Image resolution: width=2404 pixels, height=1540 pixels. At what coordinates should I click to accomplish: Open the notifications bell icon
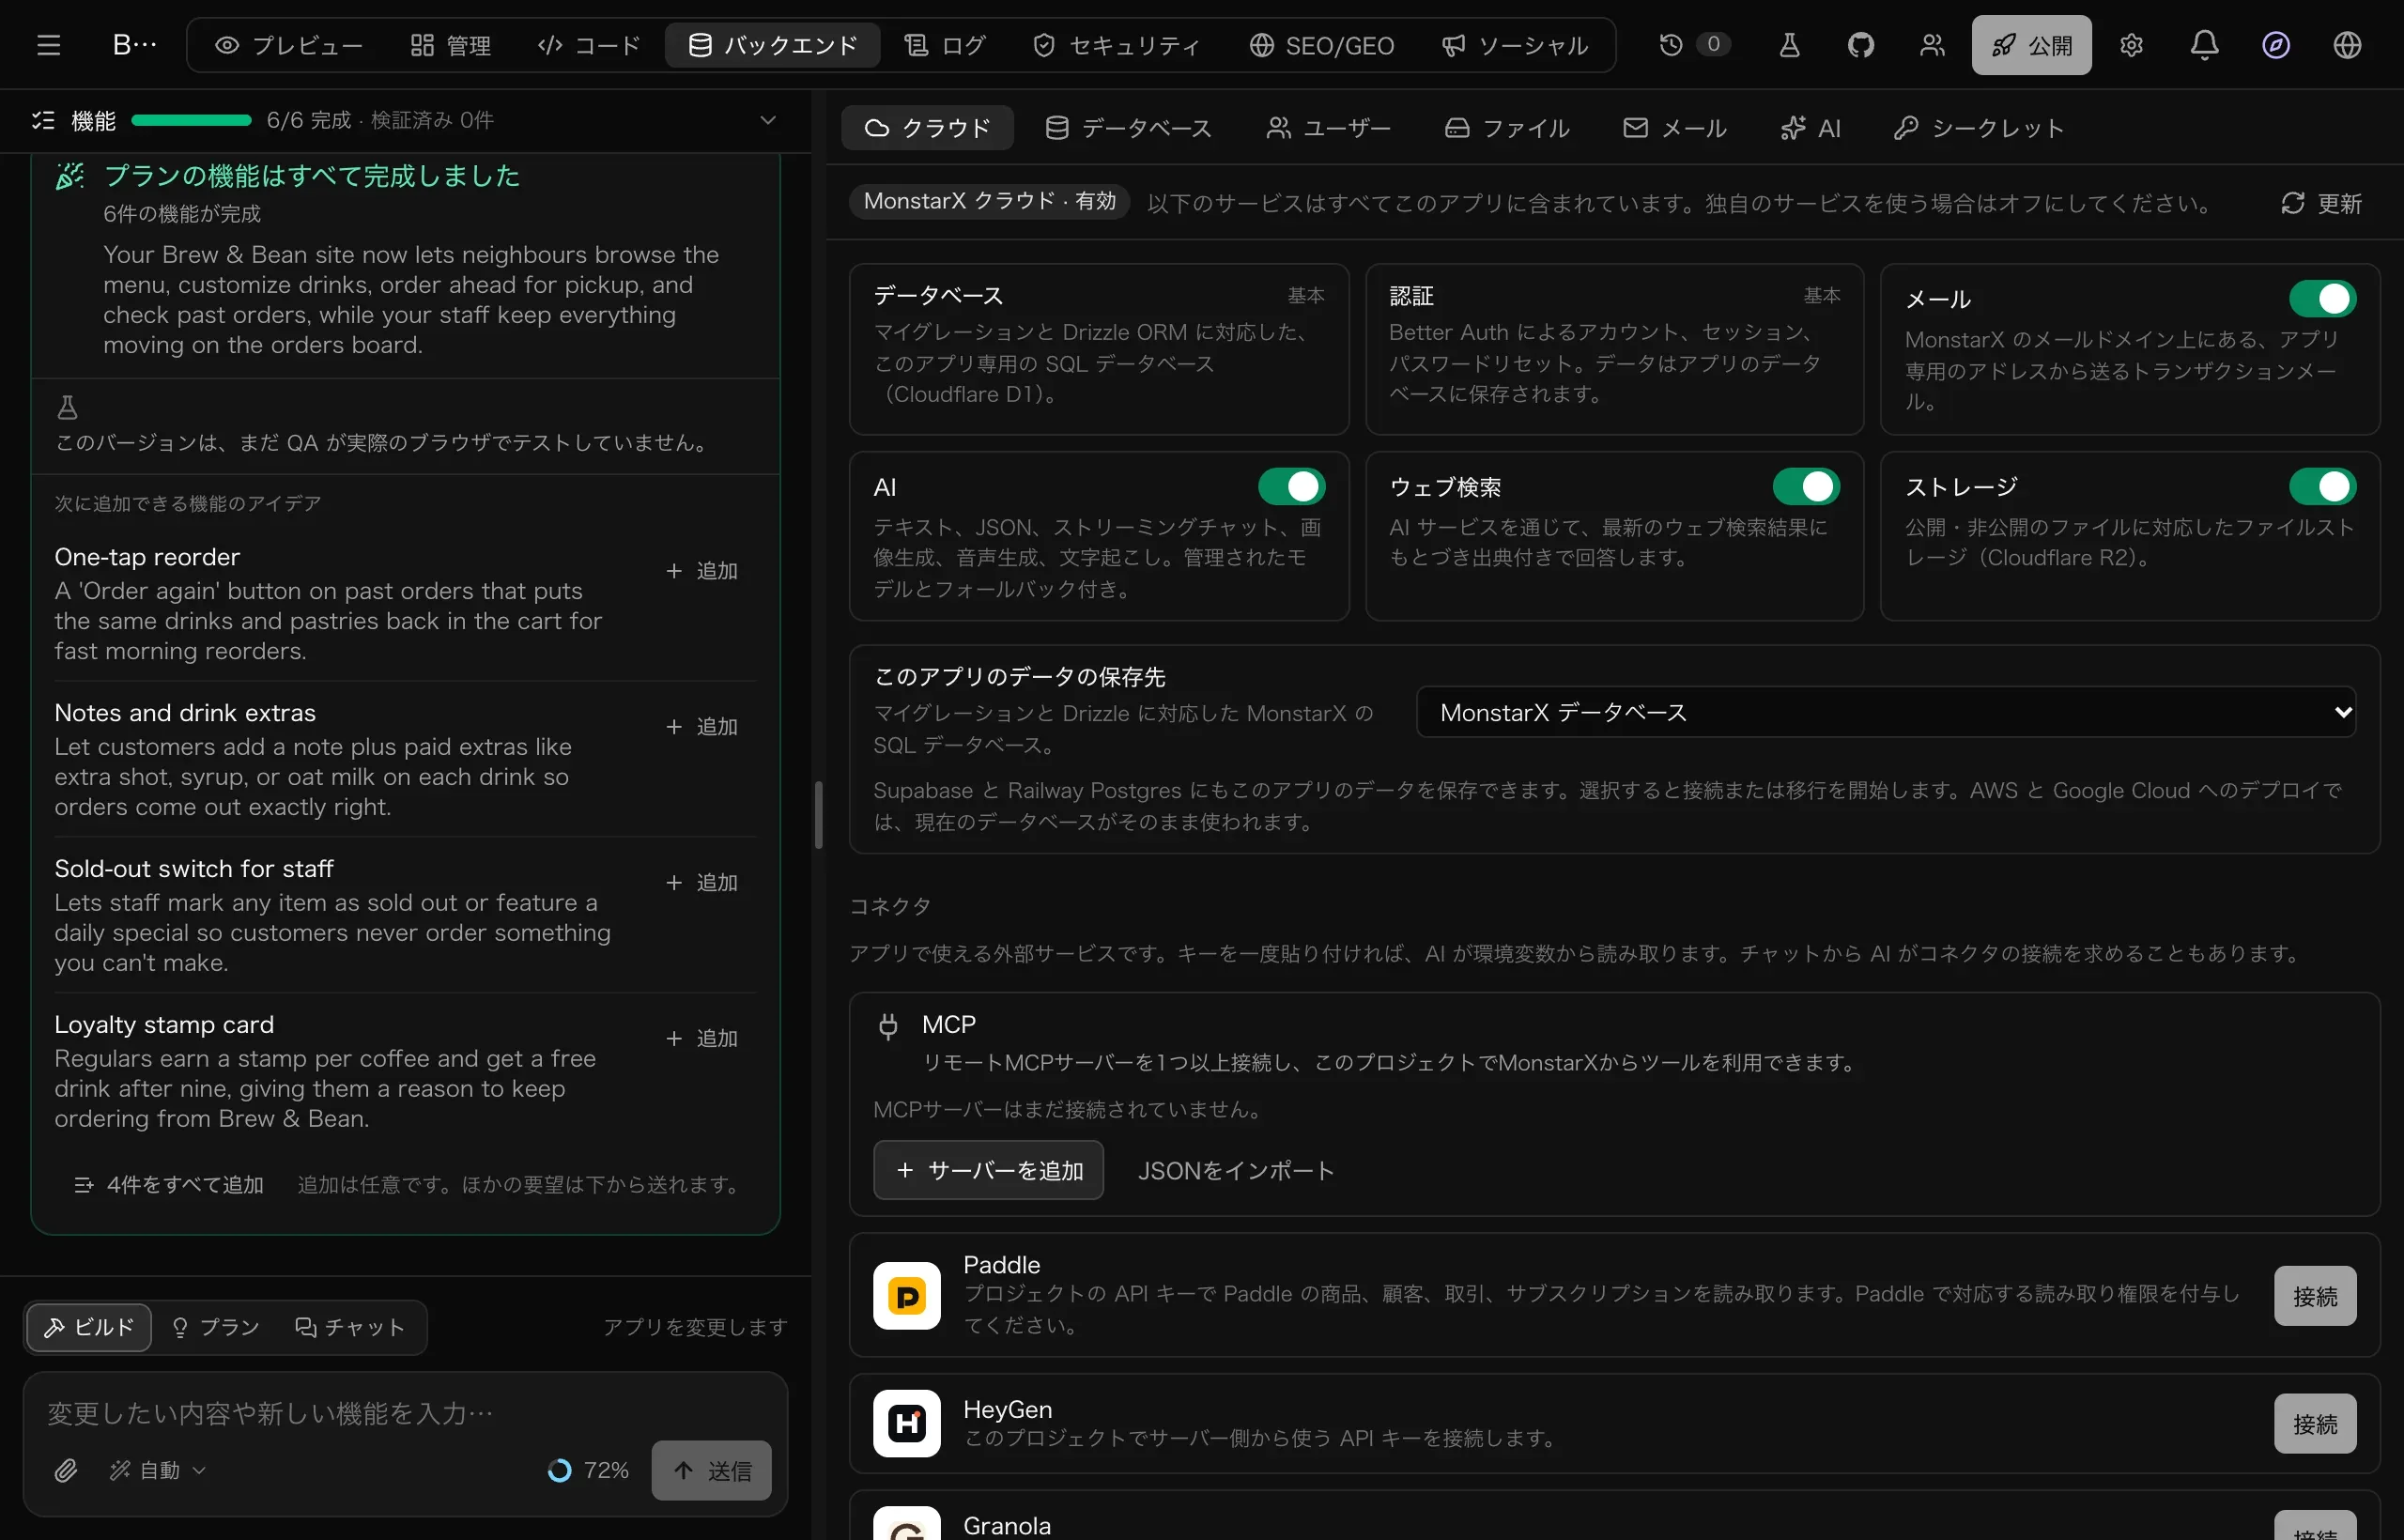pos(2204,45)
